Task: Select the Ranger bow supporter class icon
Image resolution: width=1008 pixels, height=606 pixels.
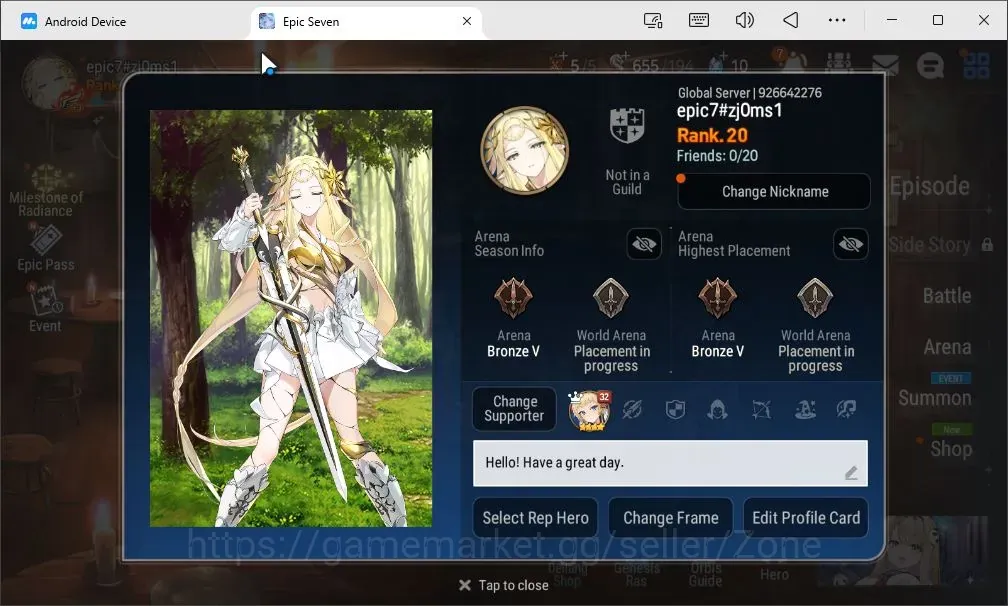Action: tap(761, 409)
